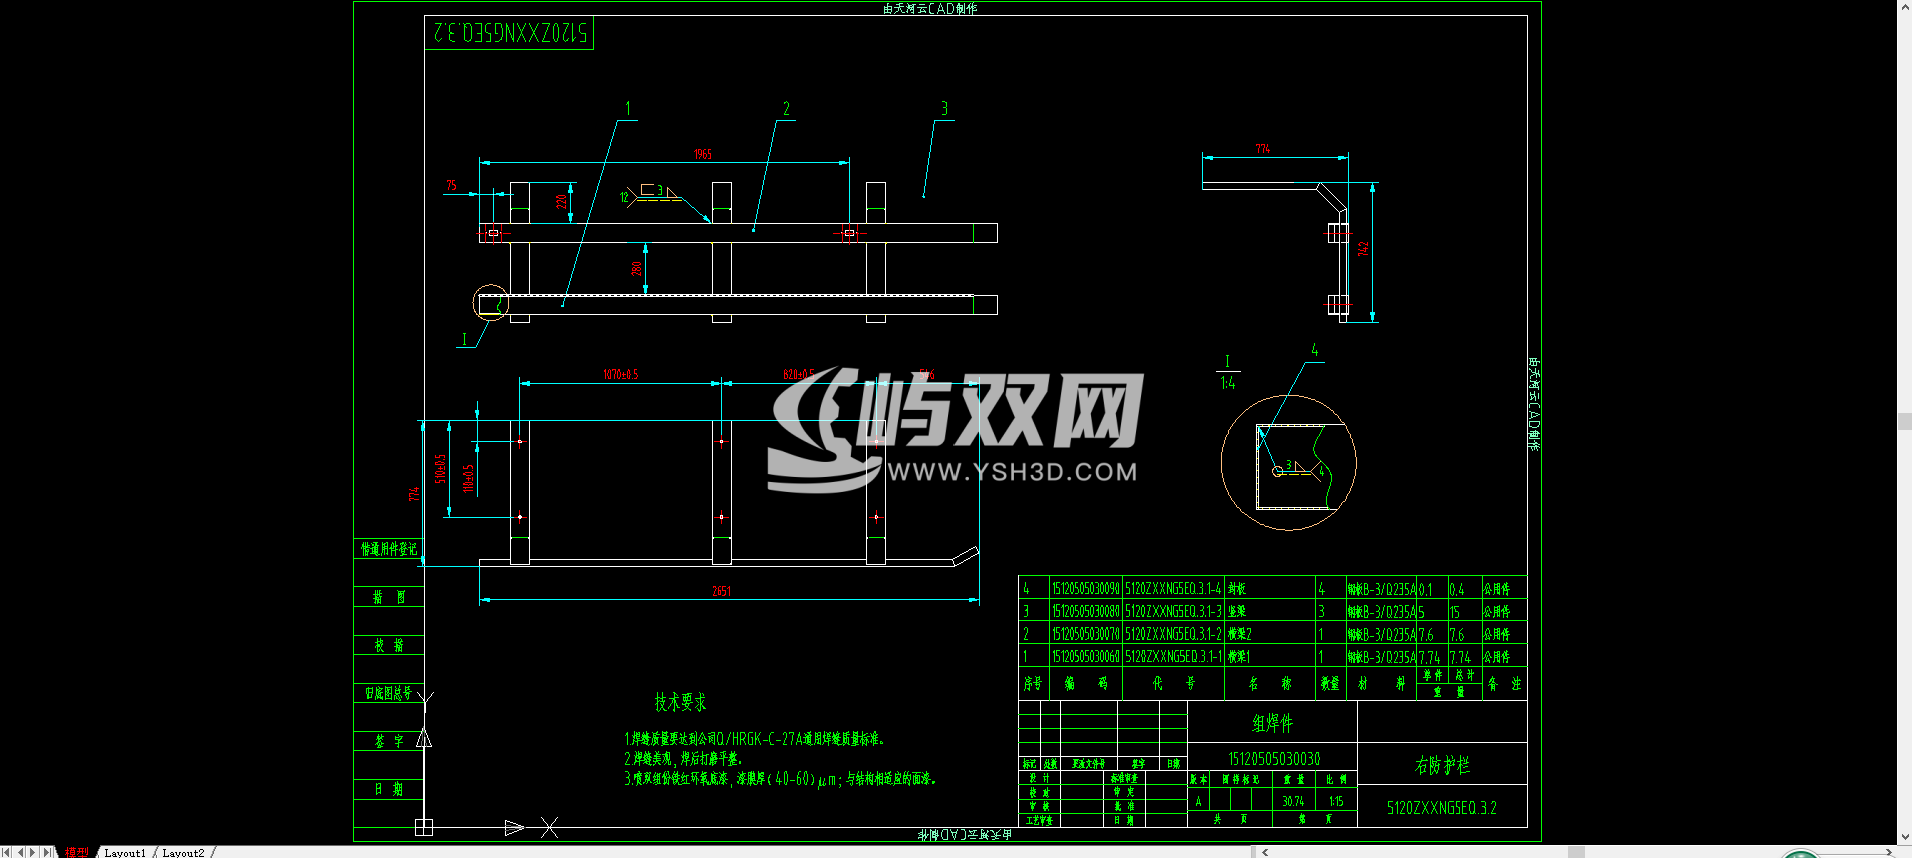Select the 75 dimension text
This screenshot has width=1912, height=858.
click(451, 185)
